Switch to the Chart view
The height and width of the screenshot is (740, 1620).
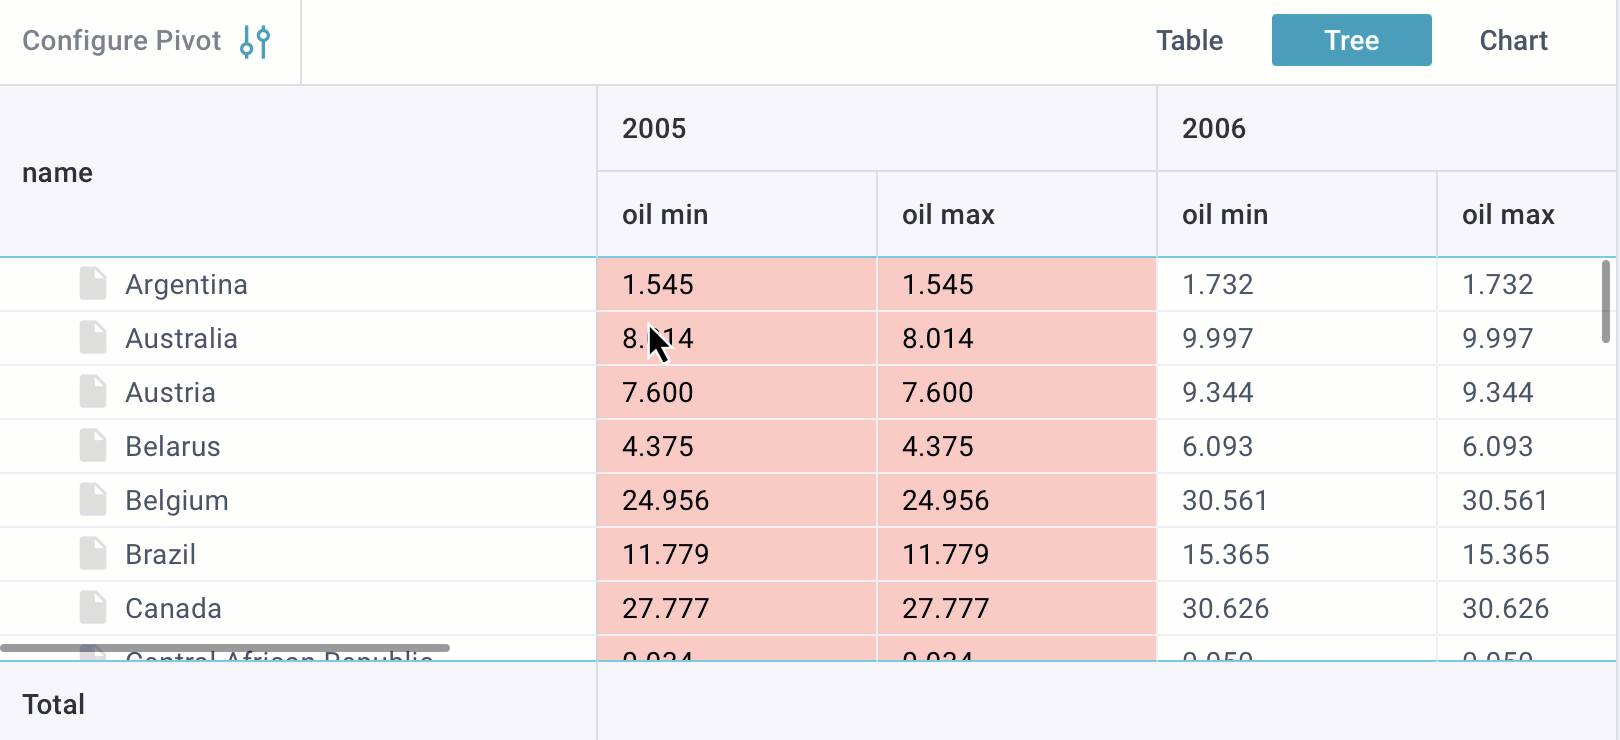click(1513, 41)
